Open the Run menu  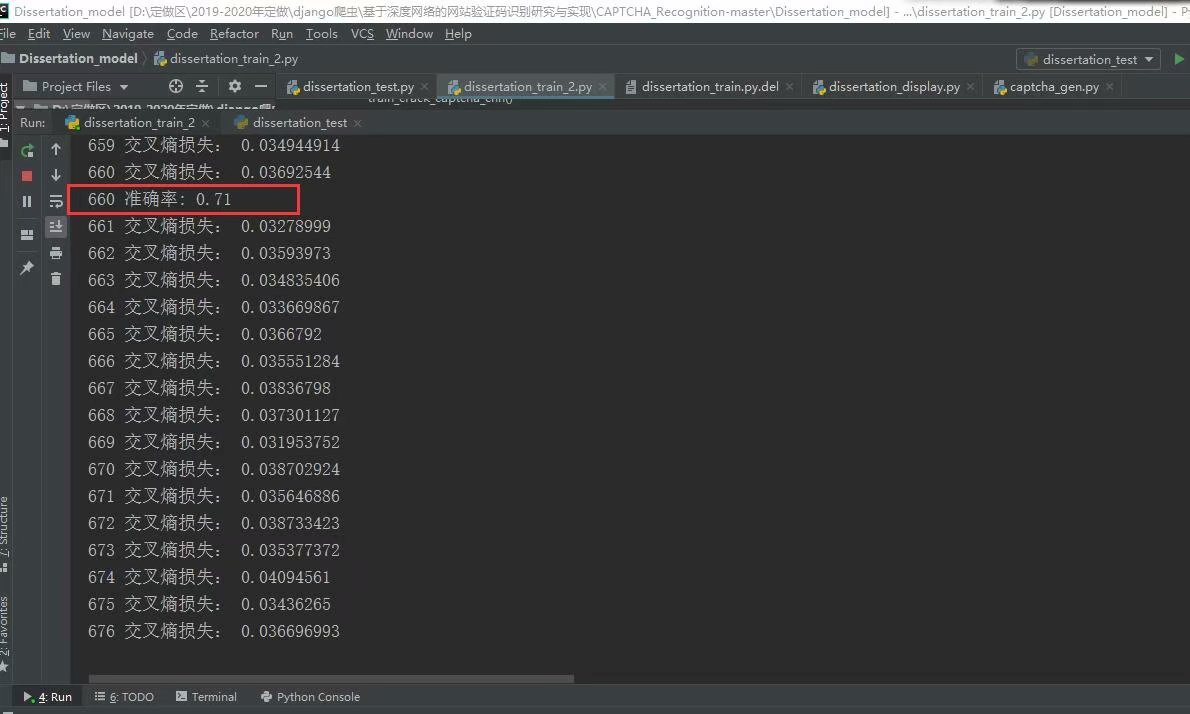pos(282,34)
